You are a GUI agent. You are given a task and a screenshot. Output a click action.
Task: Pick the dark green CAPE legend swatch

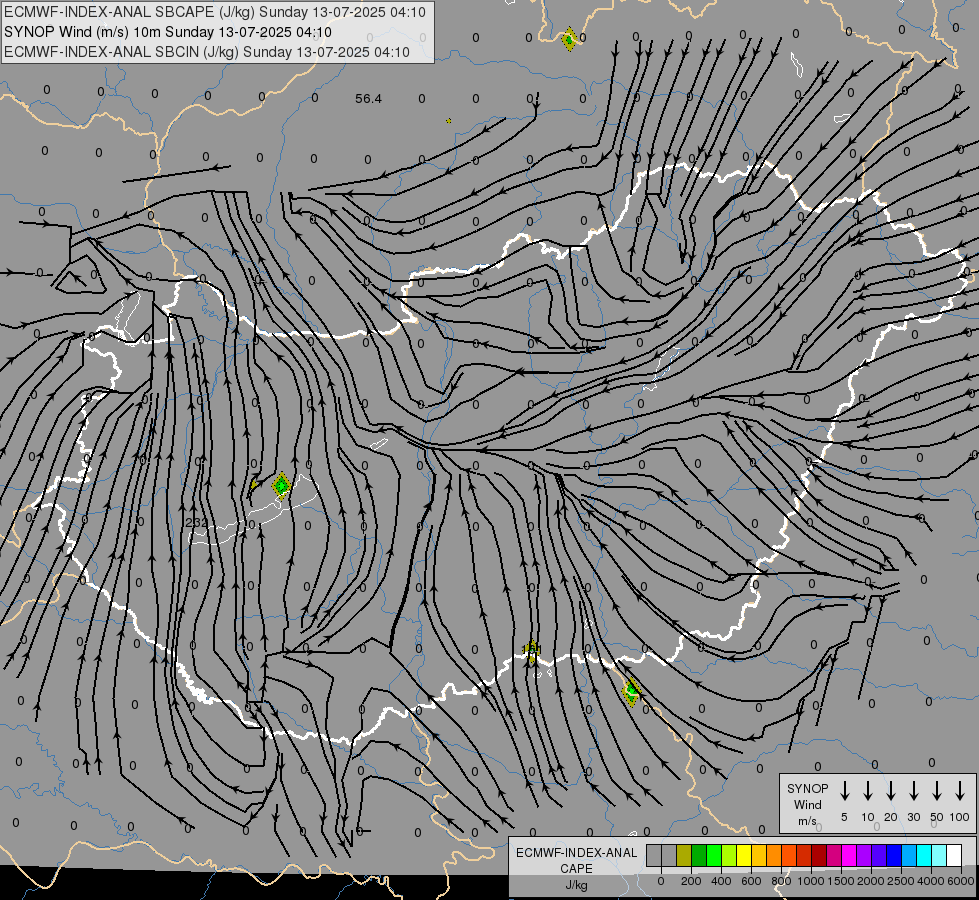[x=699, y=855]
